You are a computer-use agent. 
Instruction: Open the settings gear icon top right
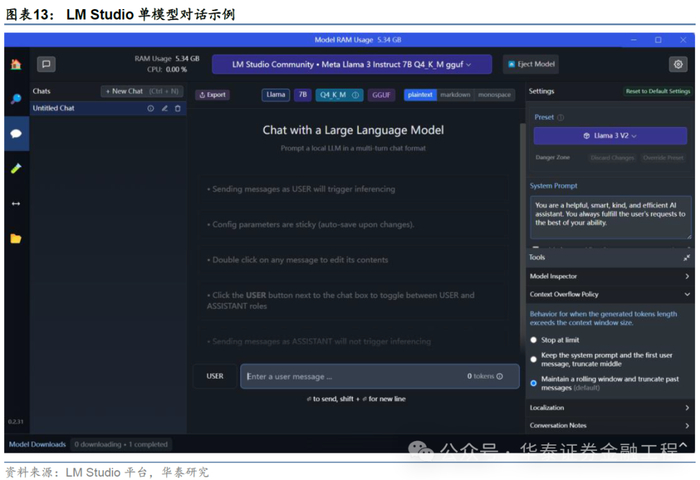coord(678,64)
